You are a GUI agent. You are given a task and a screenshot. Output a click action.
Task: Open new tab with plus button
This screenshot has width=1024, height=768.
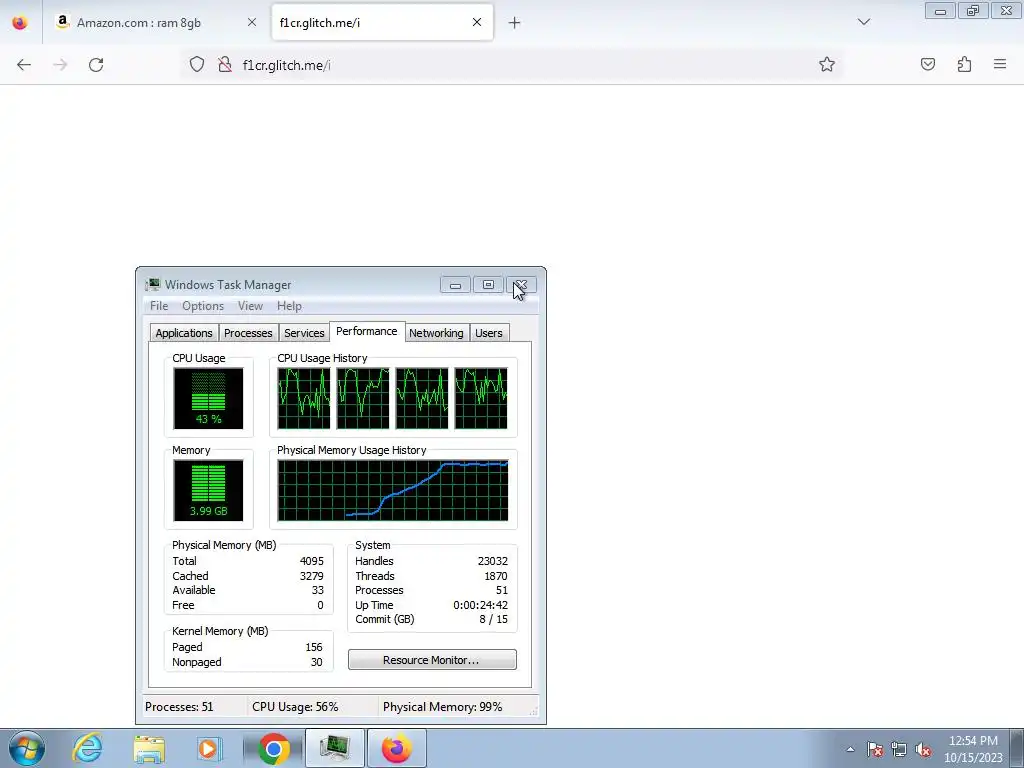click(515, 23)
